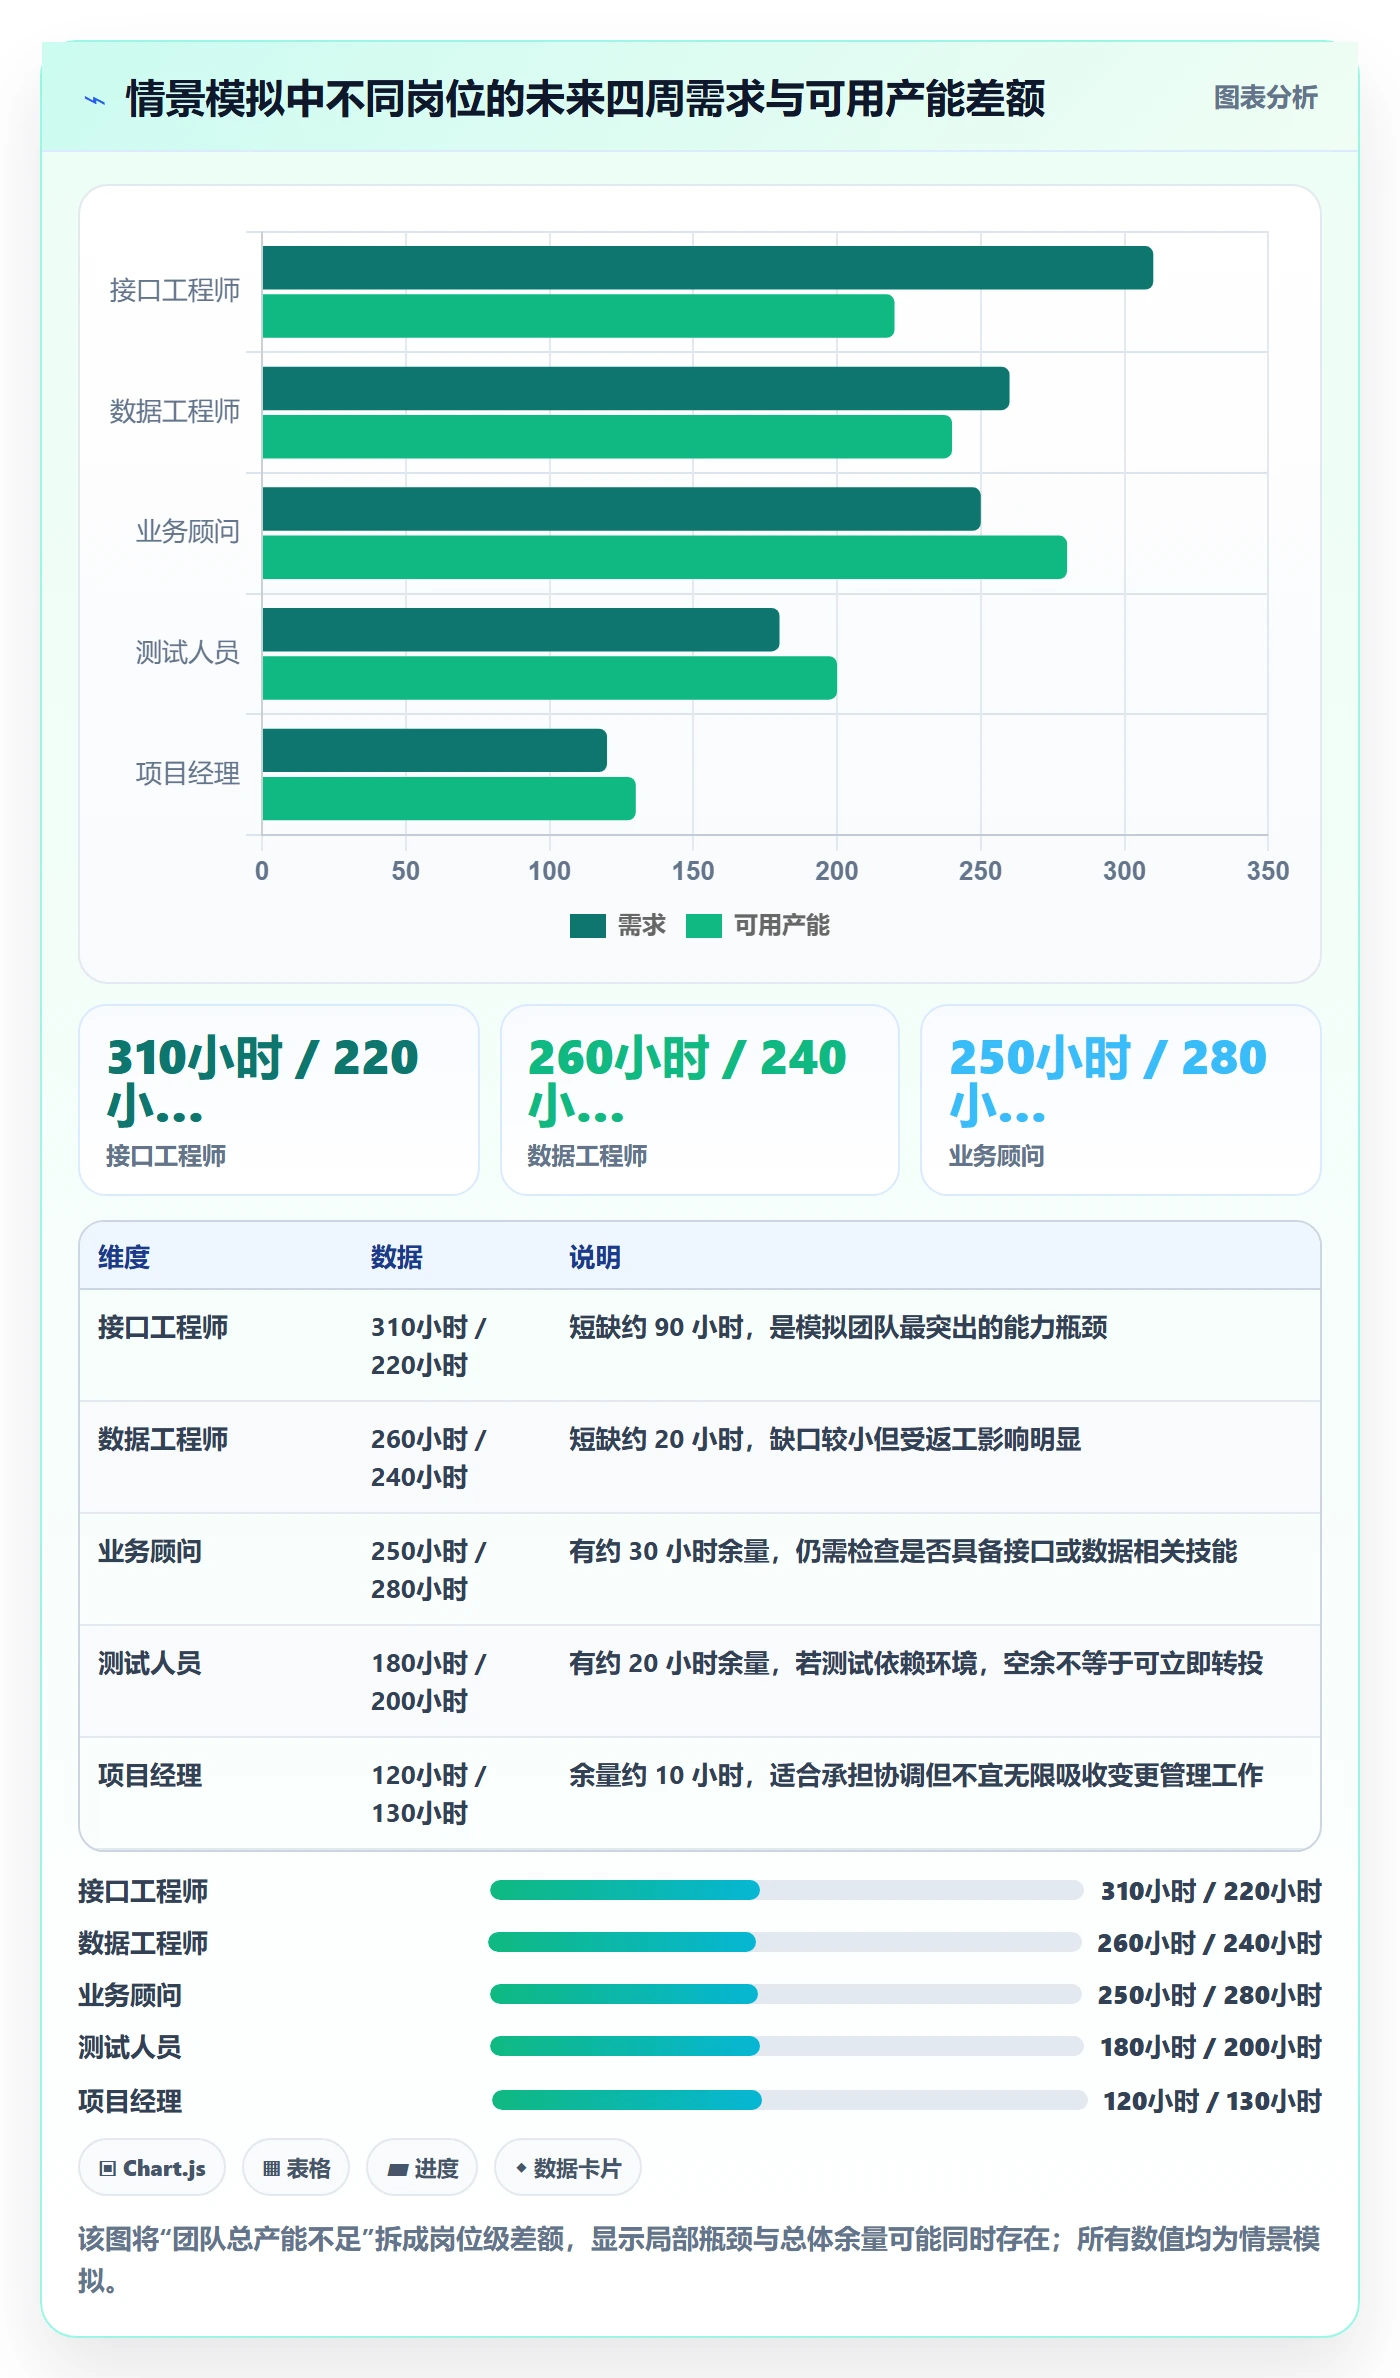The image size is (1400, 2378).
Task: Click the 业务顾问 progress bar
Action: [786, 1994]
